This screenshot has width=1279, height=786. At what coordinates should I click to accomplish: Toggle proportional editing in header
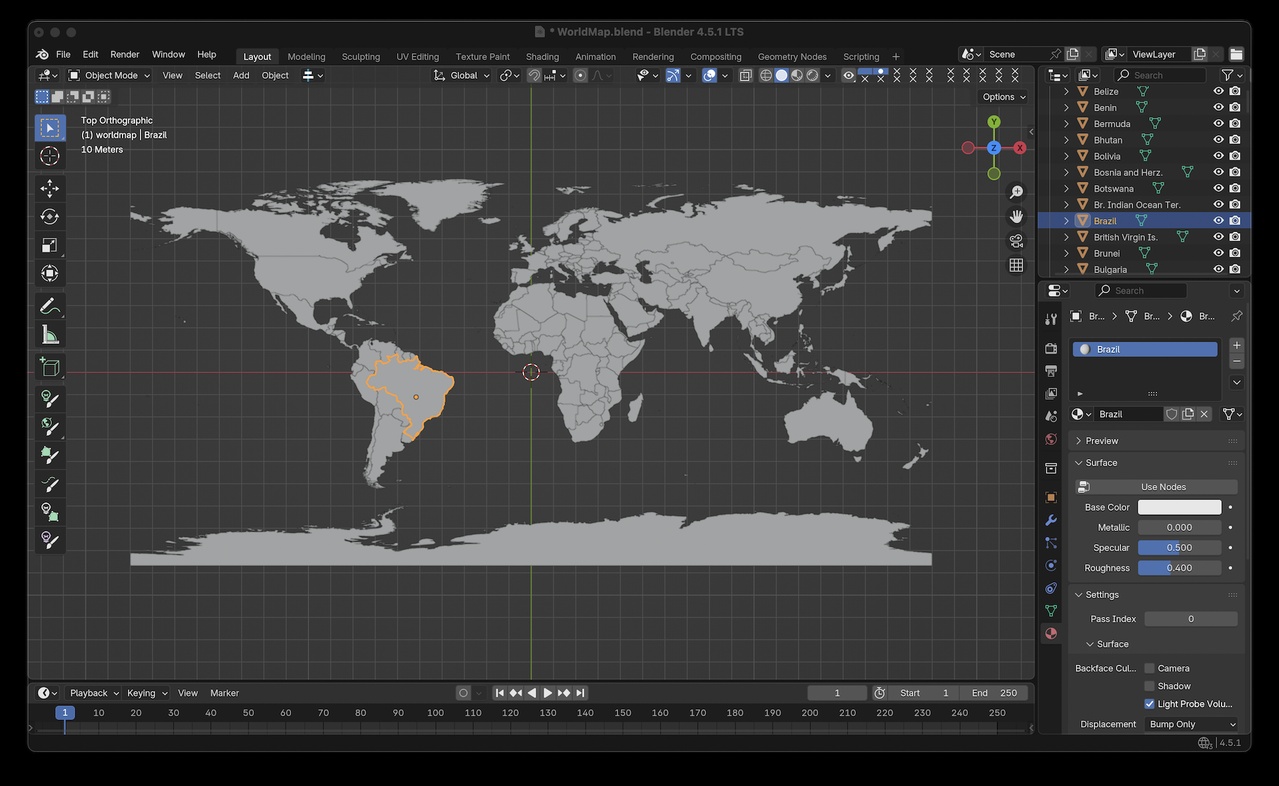point(580,75)
